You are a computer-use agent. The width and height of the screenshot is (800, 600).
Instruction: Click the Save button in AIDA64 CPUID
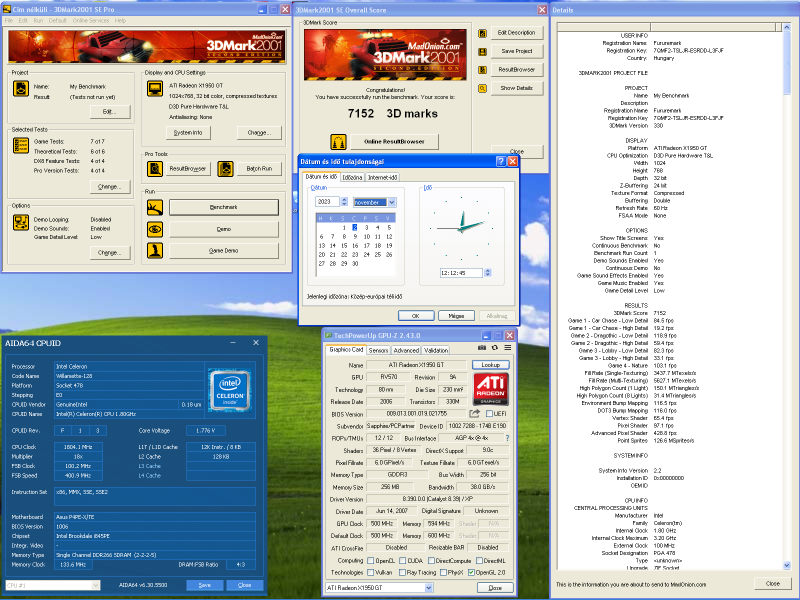(205, 585)
